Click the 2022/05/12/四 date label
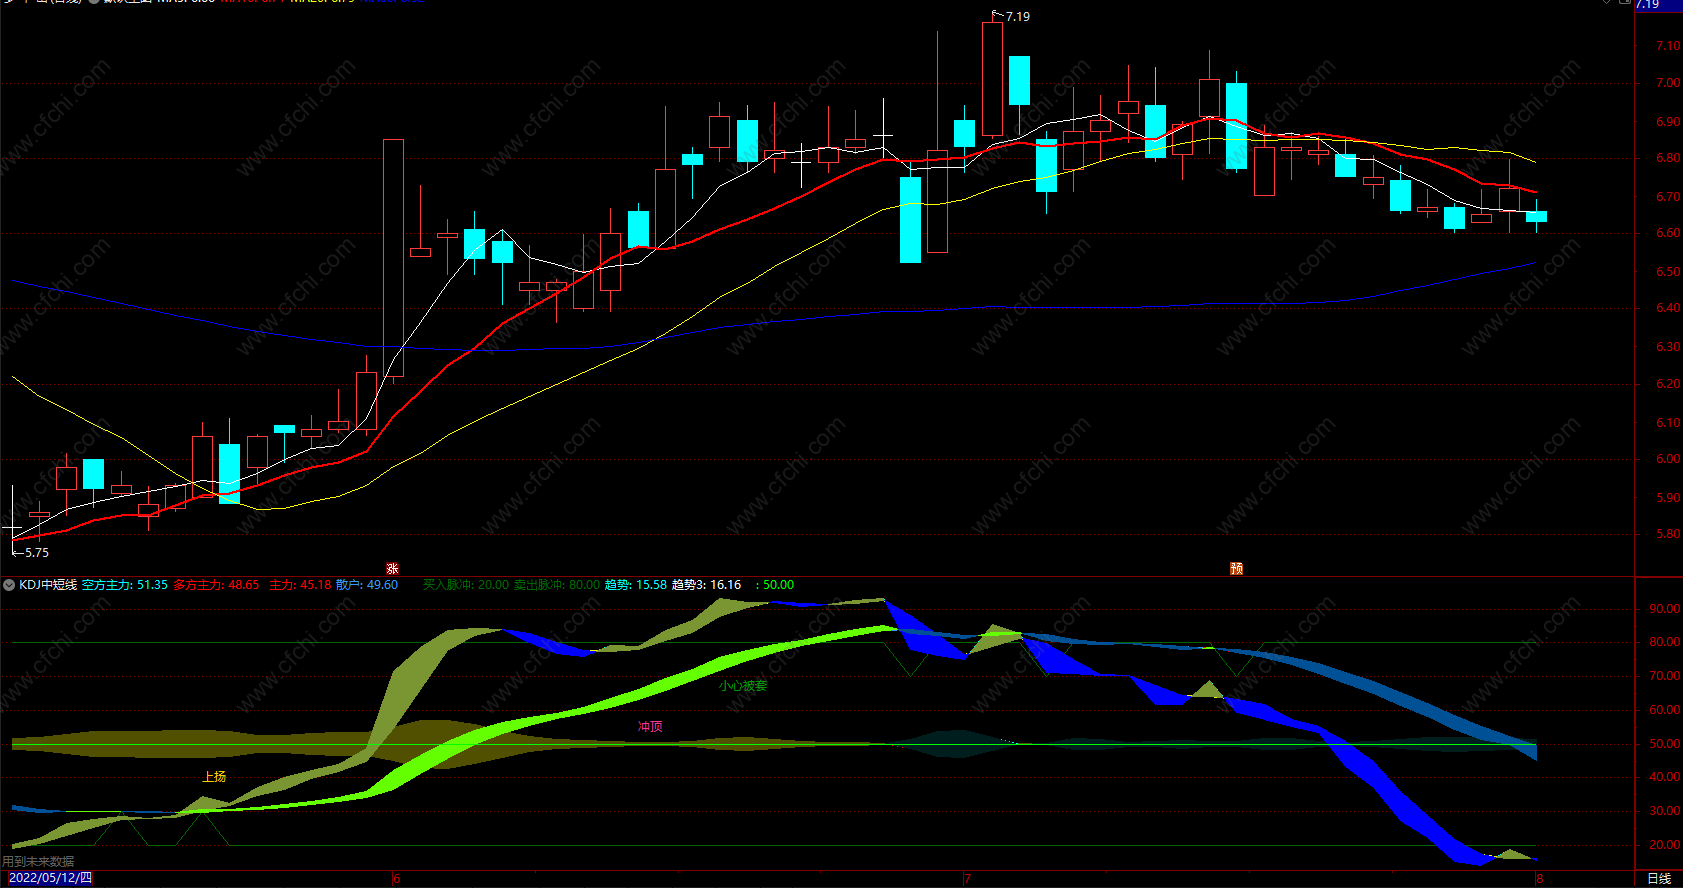The image size is (1683, 888). (50, 878)
